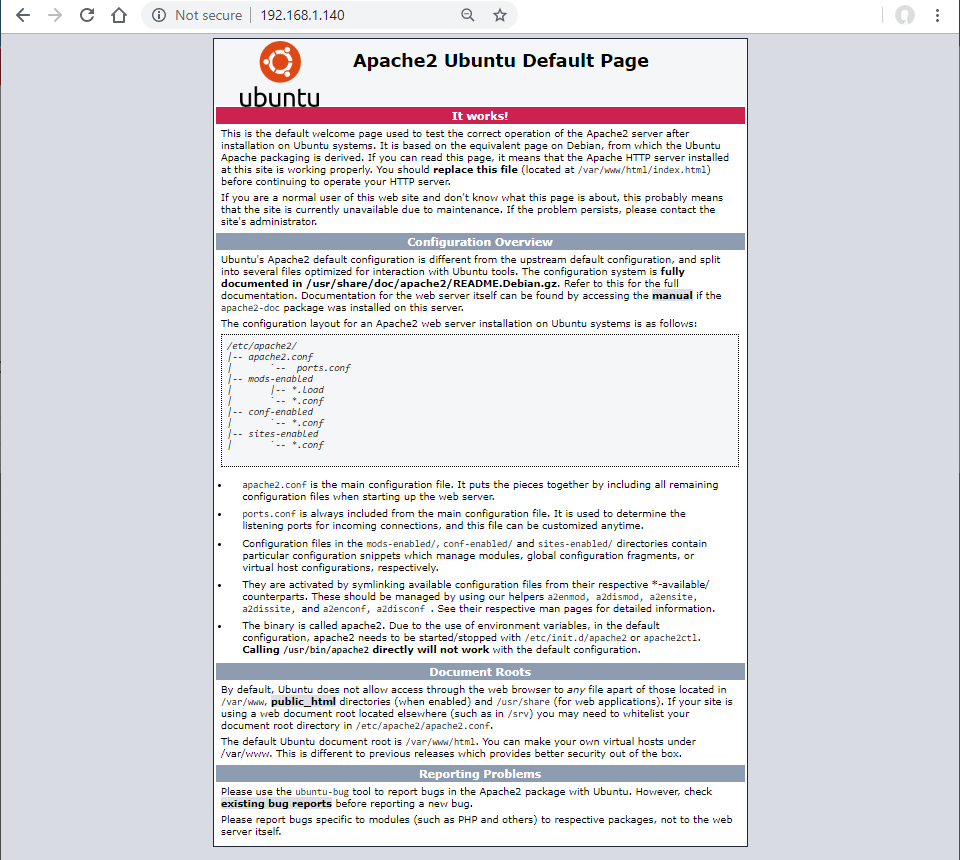The width and height of the screenshot is (960, 860).
Task: View site info via Not secure icon
Action: pos(159,15)
